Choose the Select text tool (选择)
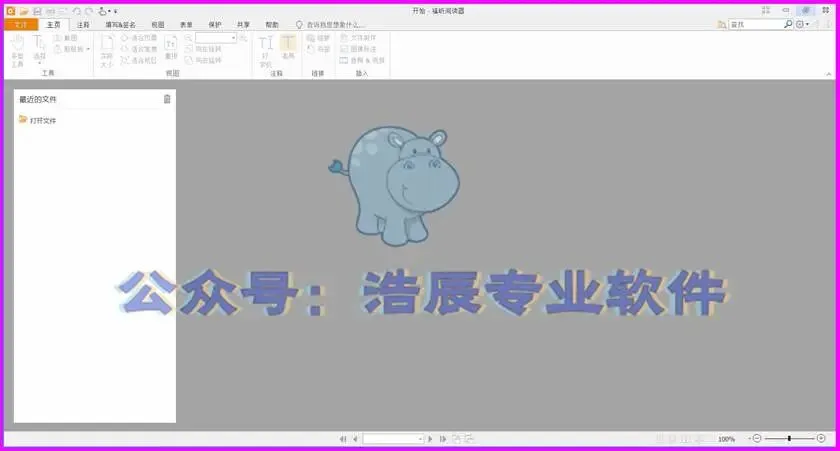 click(39, 49)
